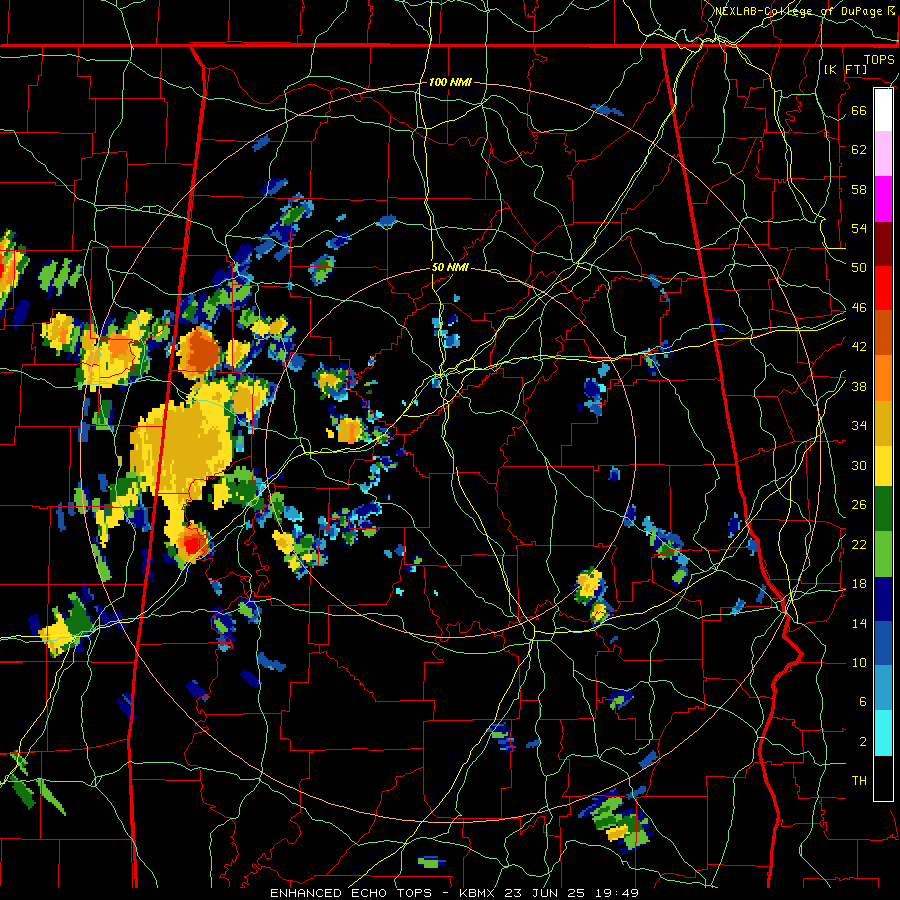Screen dimensions: 900x900
Task: Click the "10" value on the tops scale
Action: click(859, 662)
